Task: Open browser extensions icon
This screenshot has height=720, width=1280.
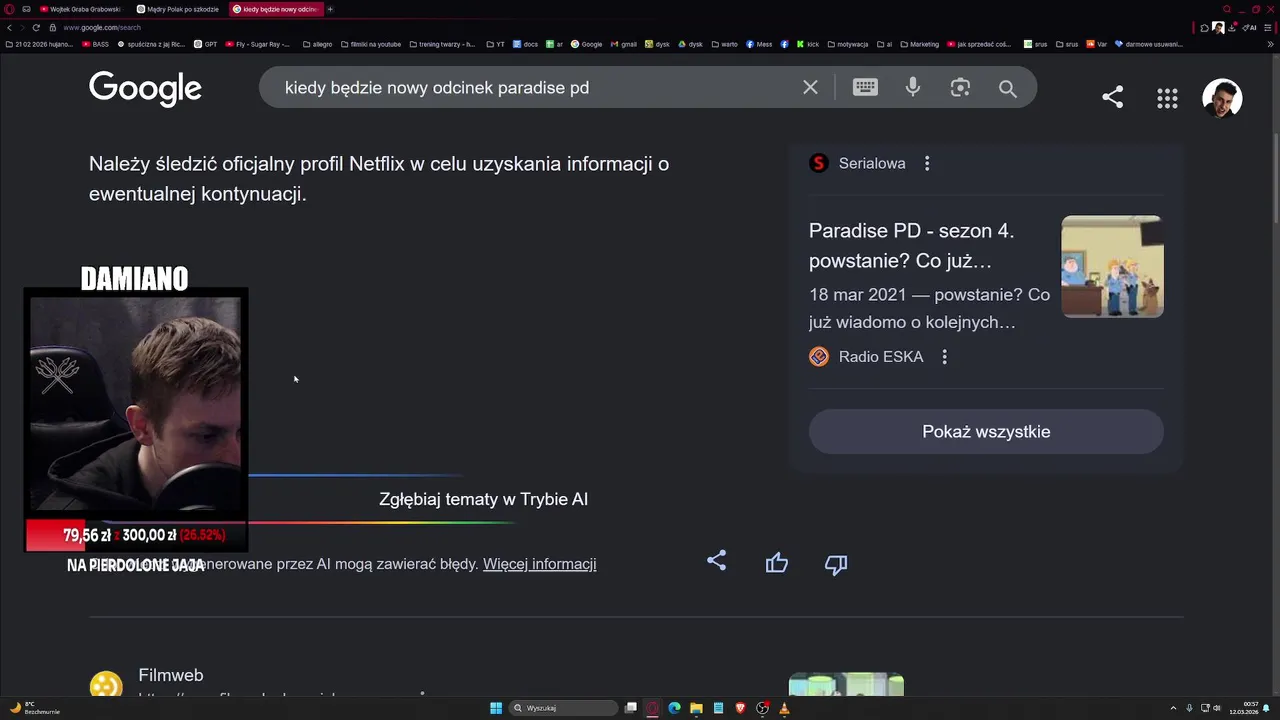Action: point(1205,28)
